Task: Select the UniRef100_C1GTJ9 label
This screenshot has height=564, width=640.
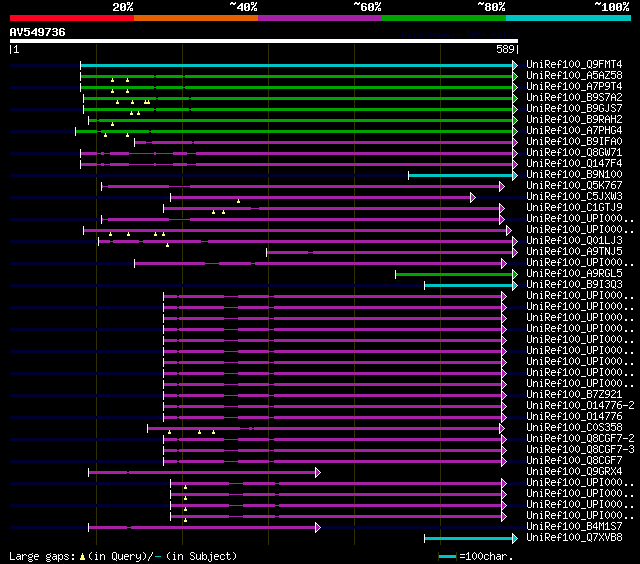Action: [574, 208]
